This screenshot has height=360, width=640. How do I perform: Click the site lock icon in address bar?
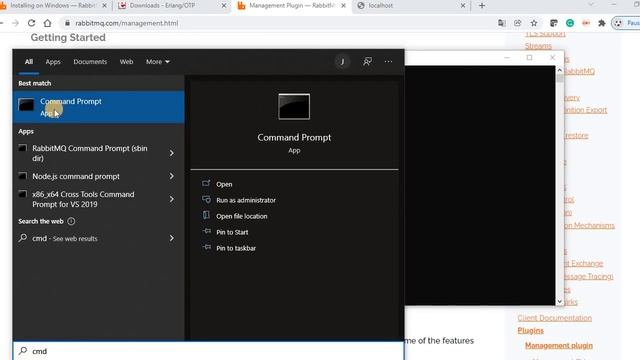click(x=67, y=23)
